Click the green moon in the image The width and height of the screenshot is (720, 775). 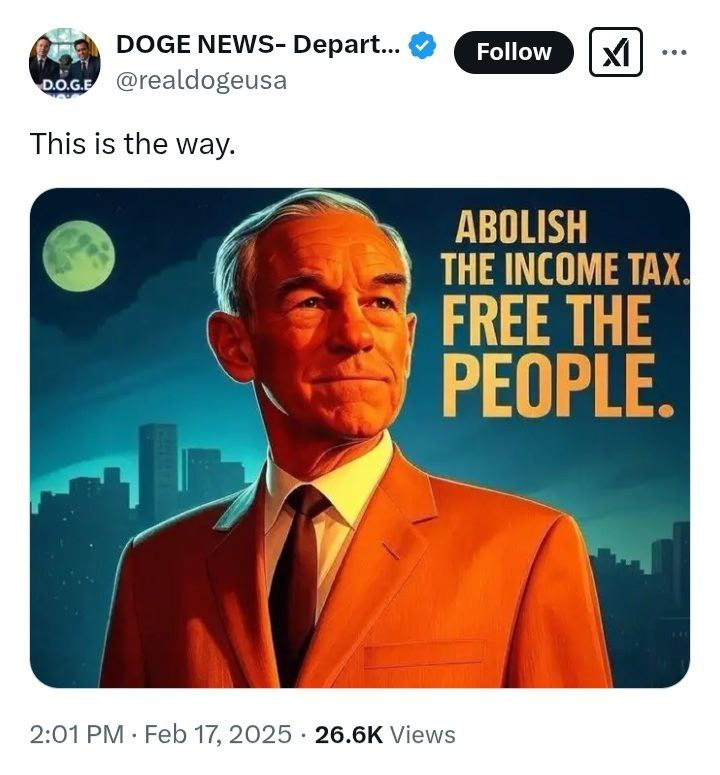78,257
